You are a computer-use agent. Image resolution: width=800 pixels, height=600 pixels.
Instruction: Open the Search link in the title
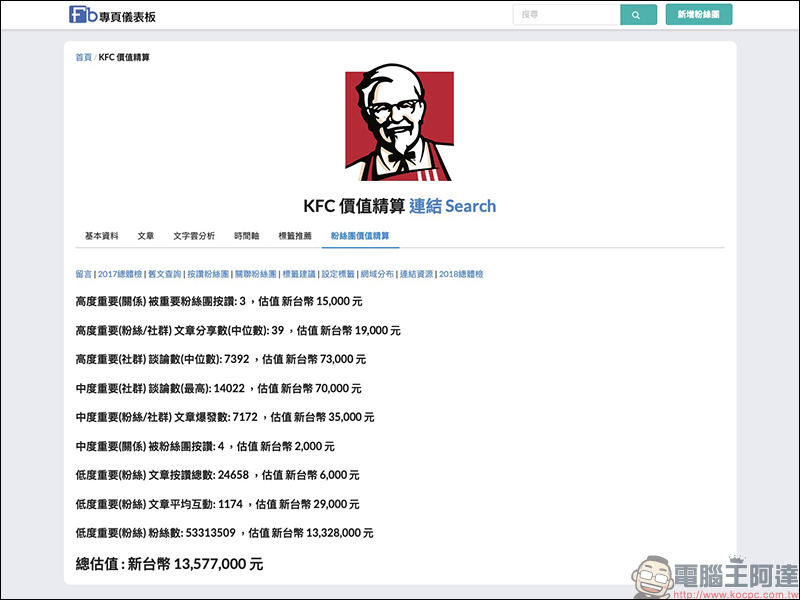[470, 206]
